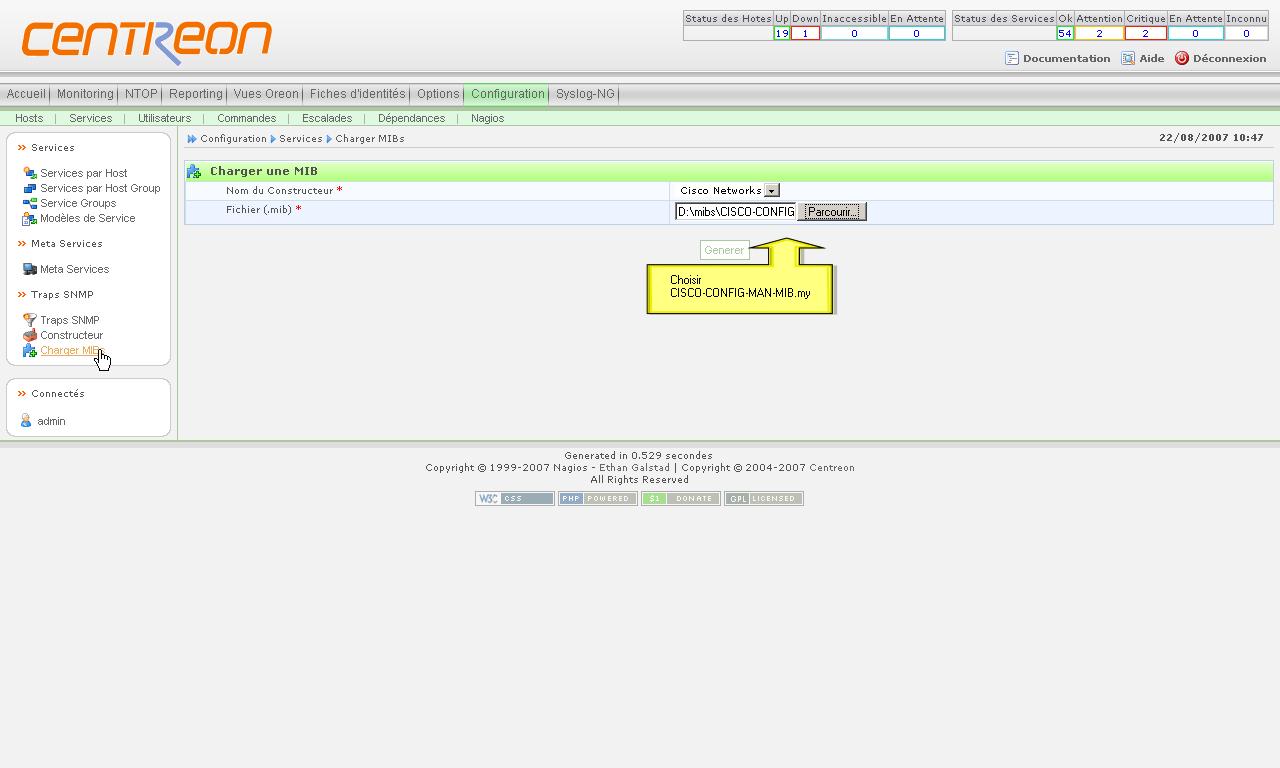
Task: Click the Parcourir... browse button
Action: pyautogui.click(x=832, y=212)
